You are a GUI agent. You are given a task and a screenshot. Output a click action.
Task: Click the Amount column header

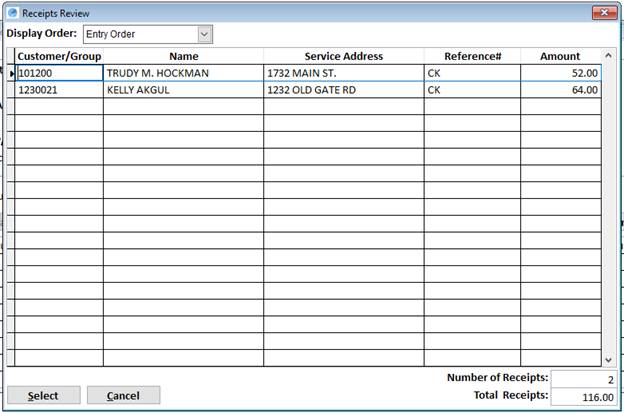560,56
